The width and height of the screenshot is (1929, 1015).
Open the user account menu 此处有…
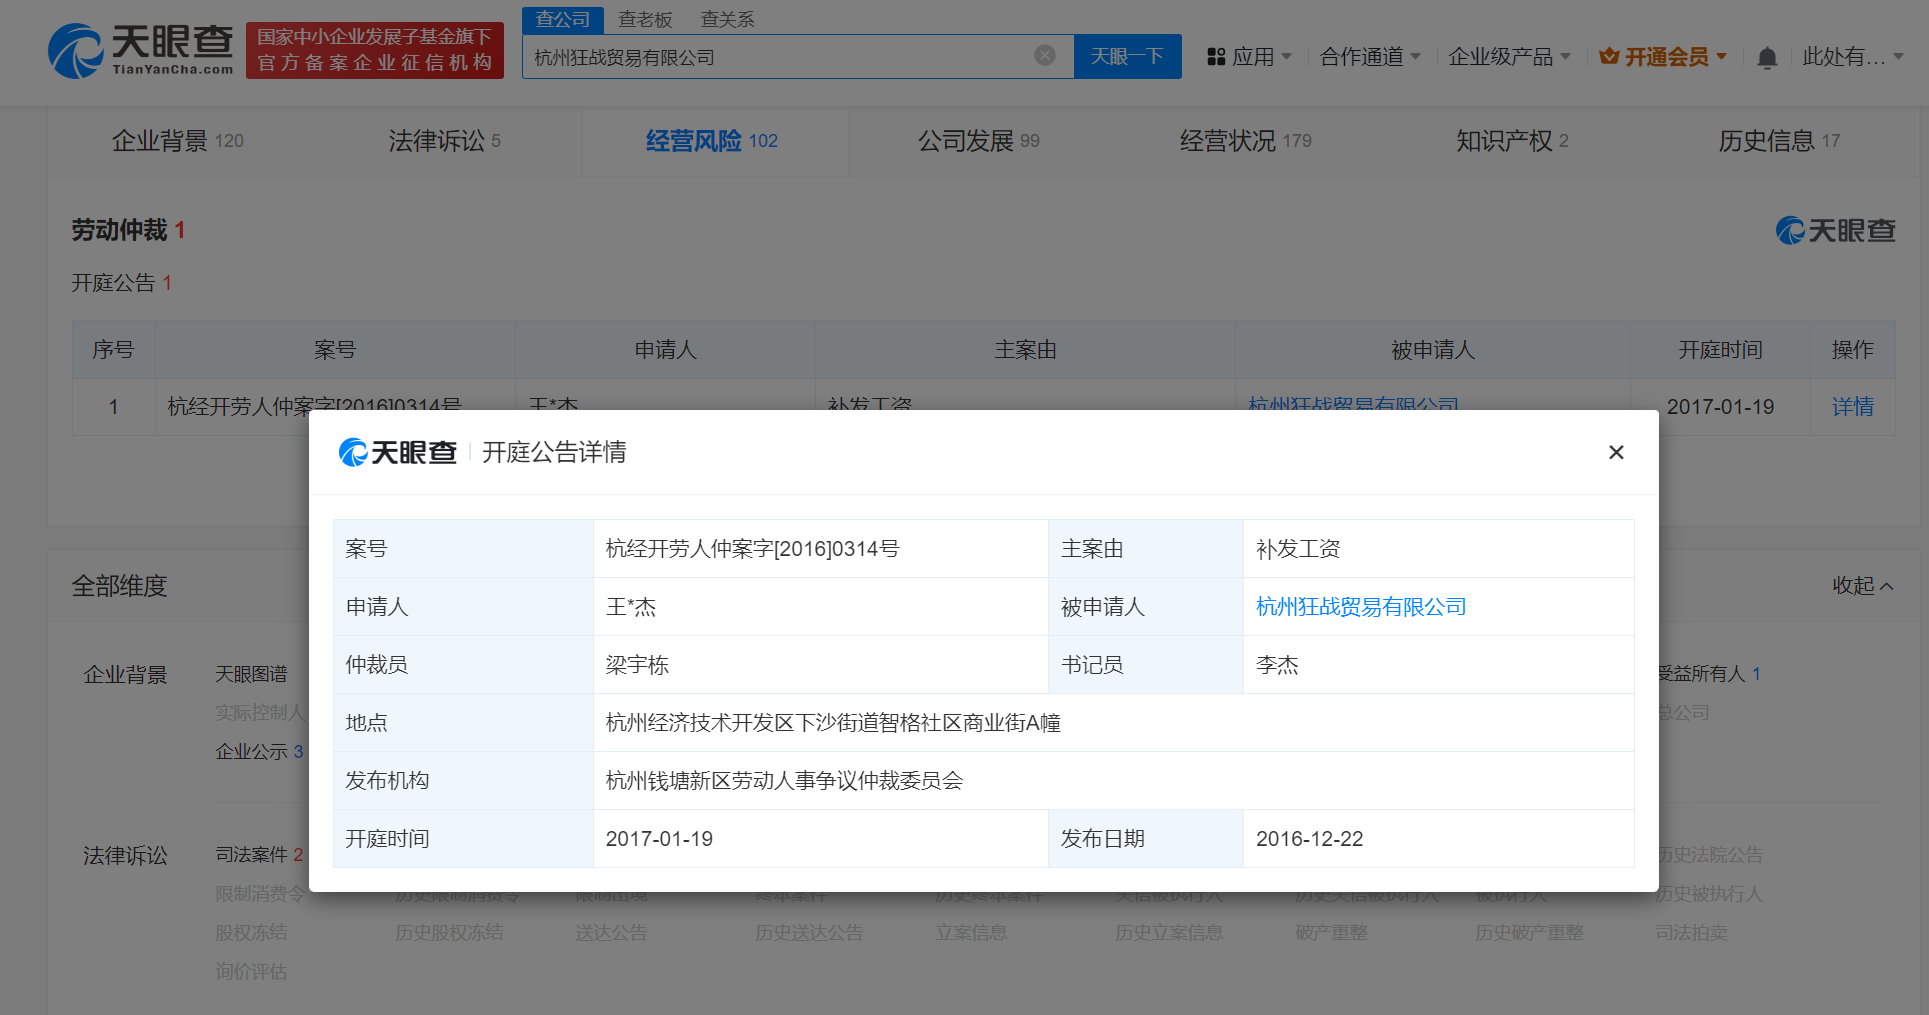coord(1852,57)
